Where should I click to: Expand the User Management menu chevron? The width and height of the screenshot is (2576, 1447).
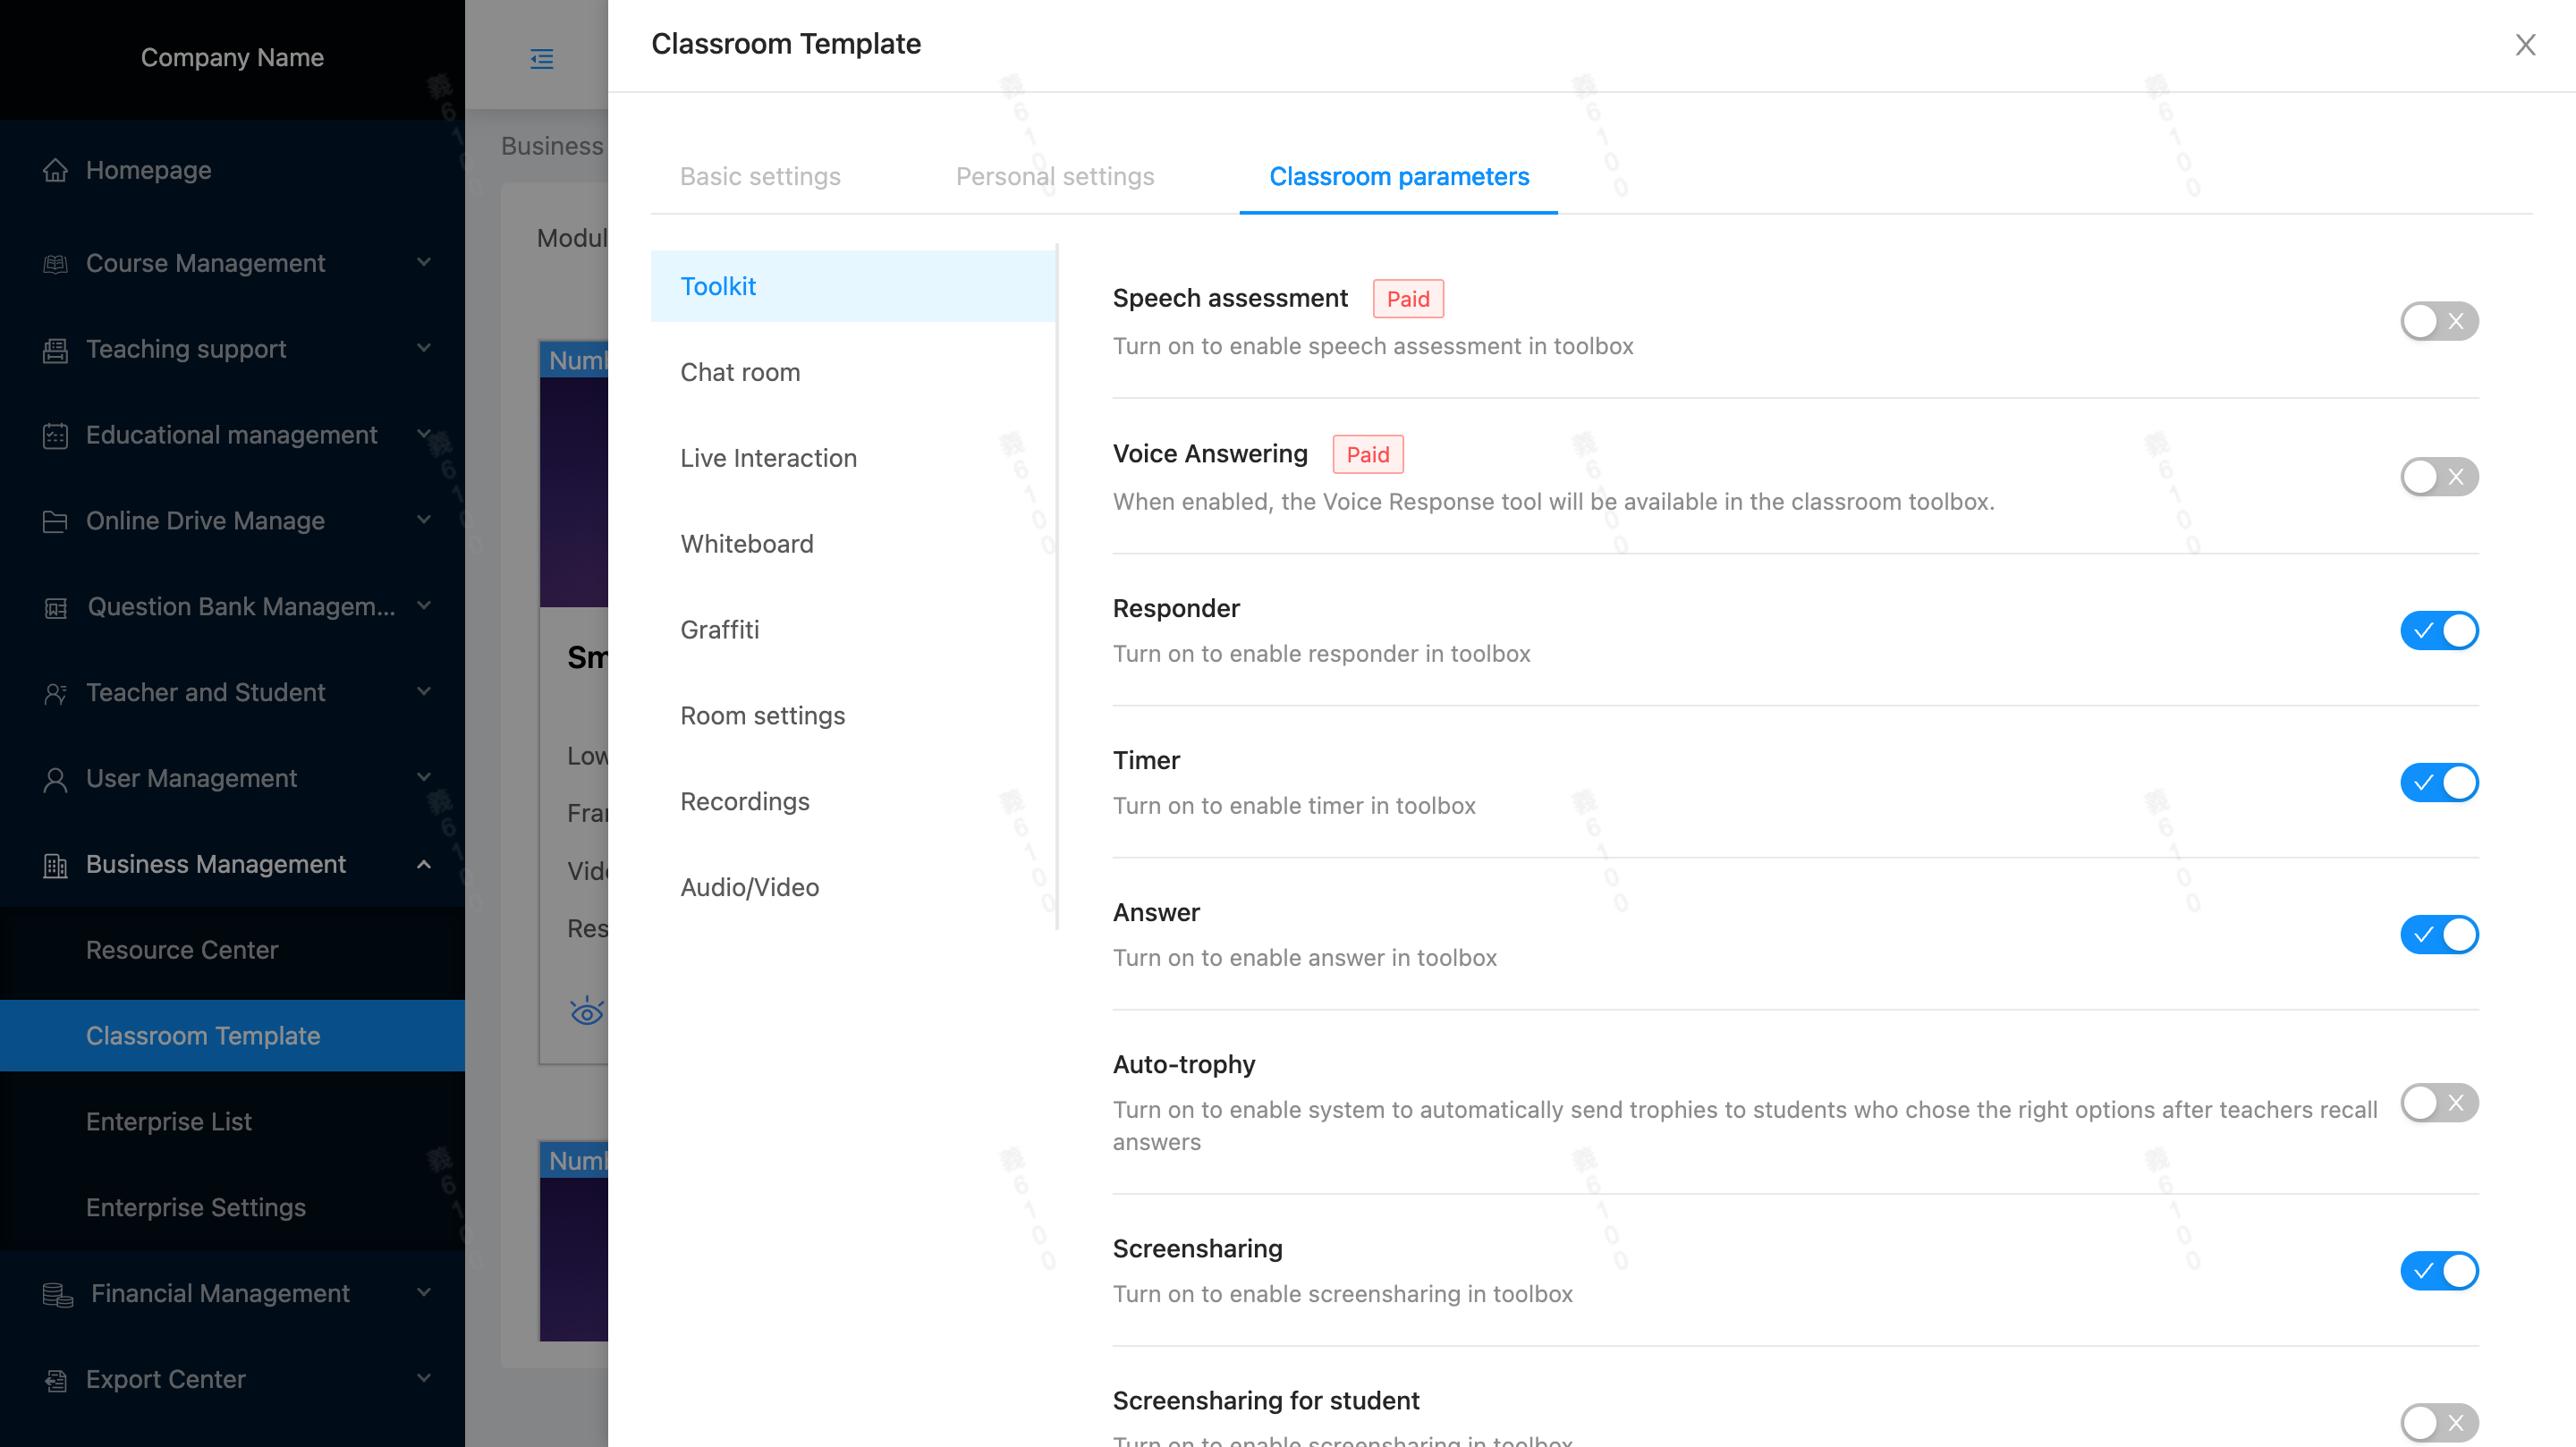pos(424,777)
